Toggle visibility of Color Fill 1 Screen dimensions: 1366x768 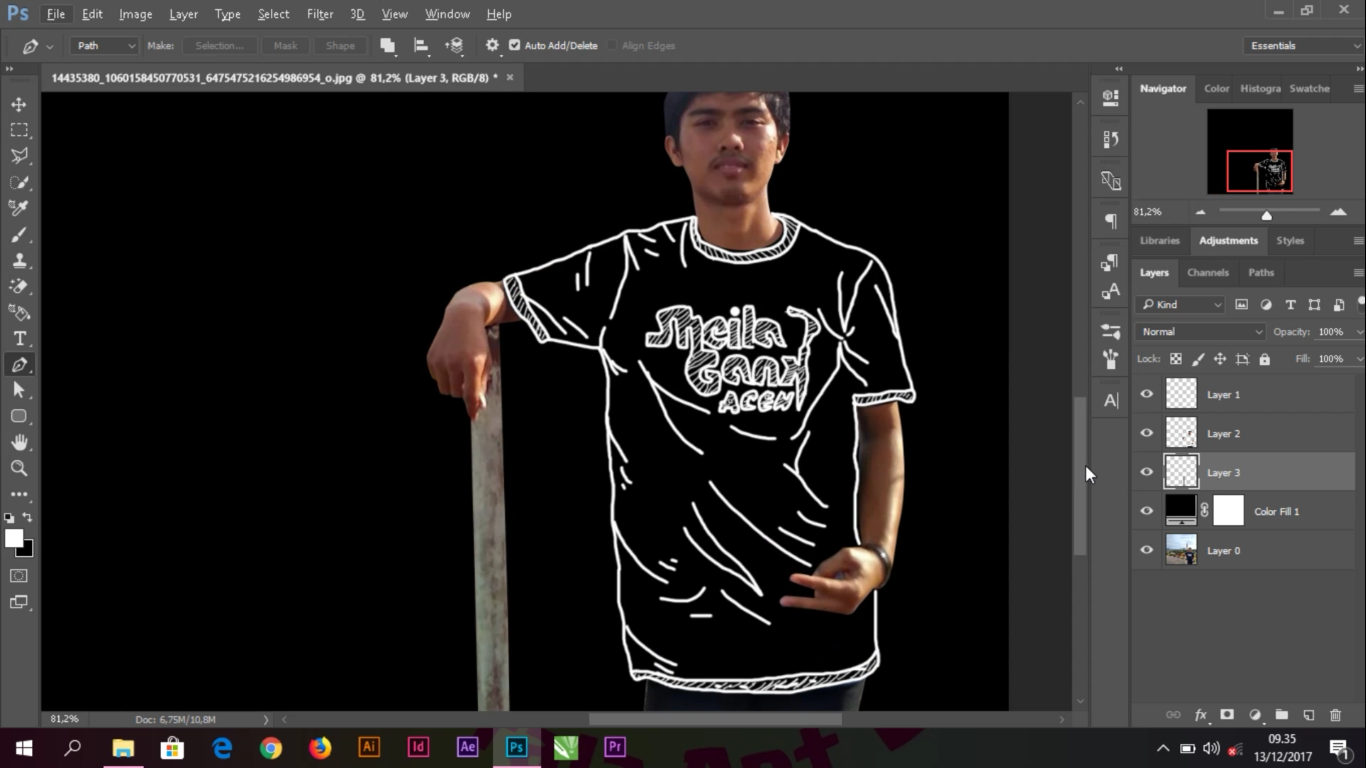(x=1147, y=511)
